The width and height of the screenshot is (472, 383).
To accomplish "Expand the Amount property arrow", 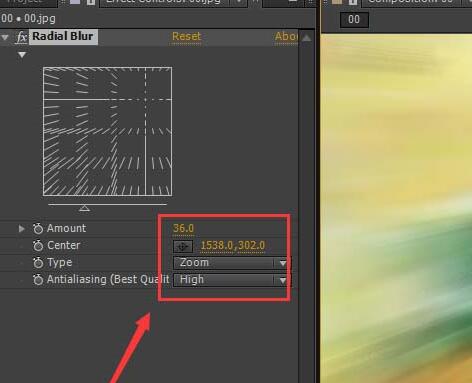I will tap(21, 228).
